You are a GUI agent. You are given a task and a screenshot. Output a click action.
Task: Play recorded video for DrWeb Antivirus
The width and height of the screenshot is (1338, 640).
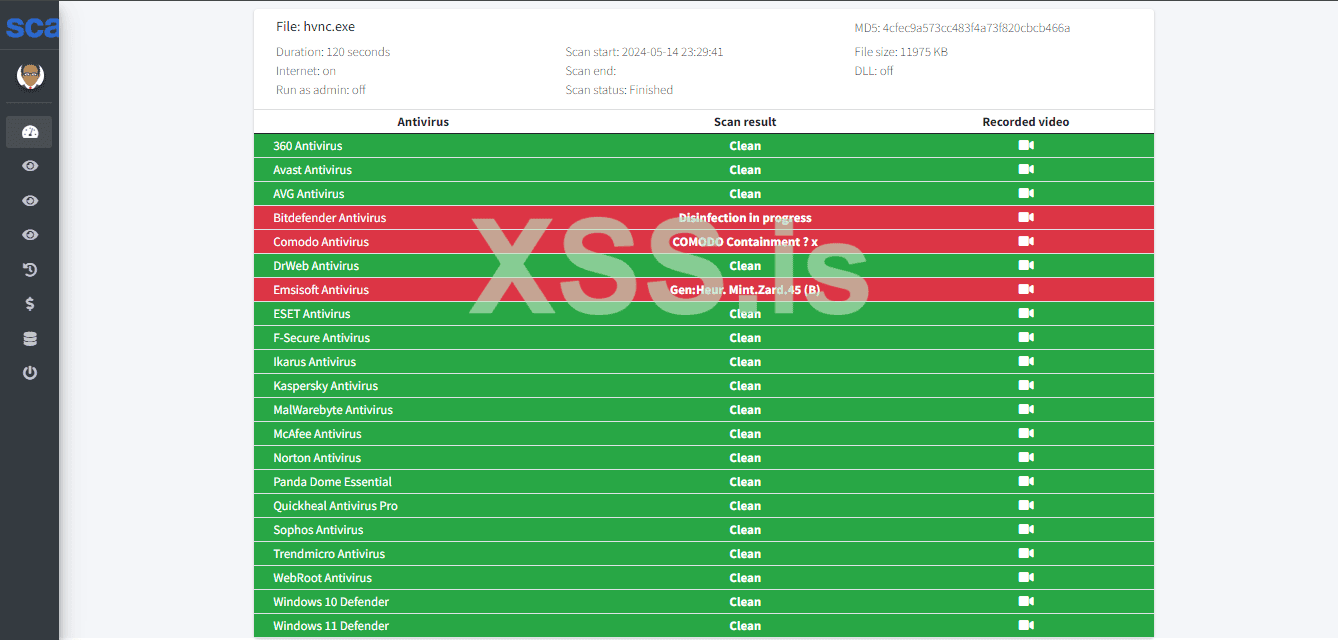(1026, 265)
